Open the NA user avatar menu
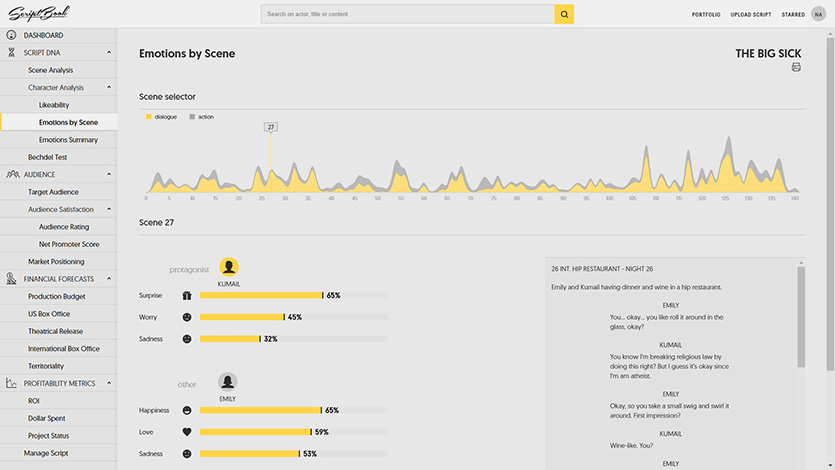Screen dimensions: 835x470 coord(818,14)
